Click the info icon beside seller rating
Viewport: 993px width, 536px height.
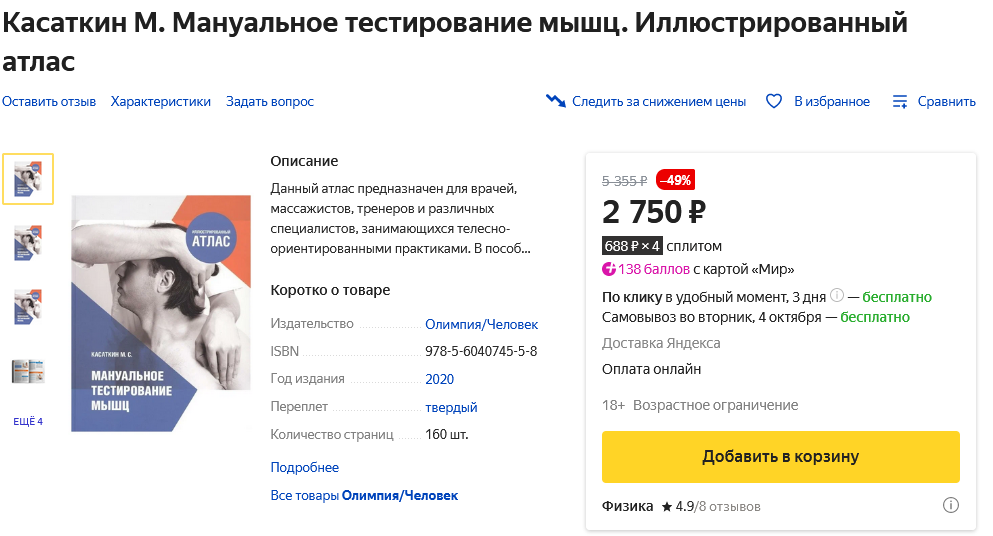coord(951,505)
